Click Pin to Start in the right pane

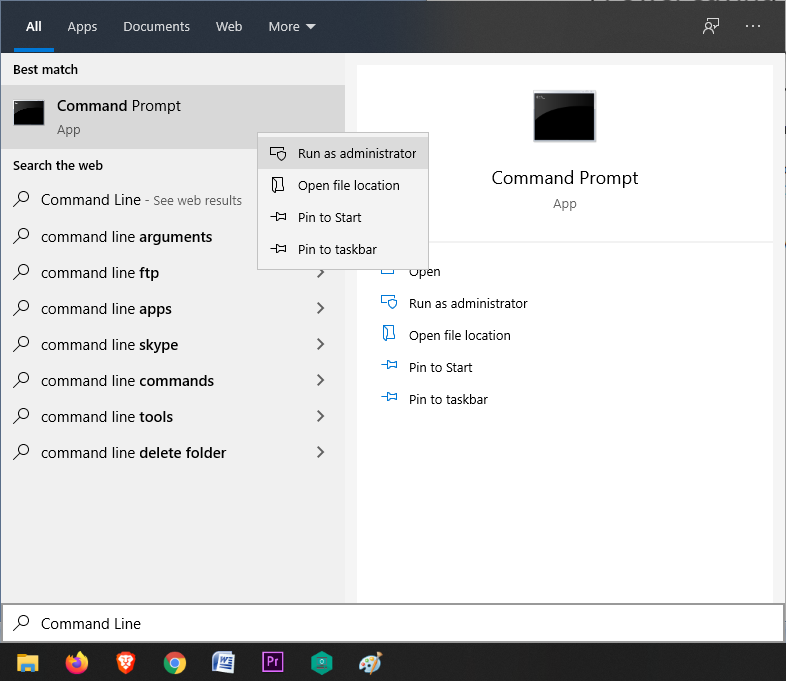point(441,368)
